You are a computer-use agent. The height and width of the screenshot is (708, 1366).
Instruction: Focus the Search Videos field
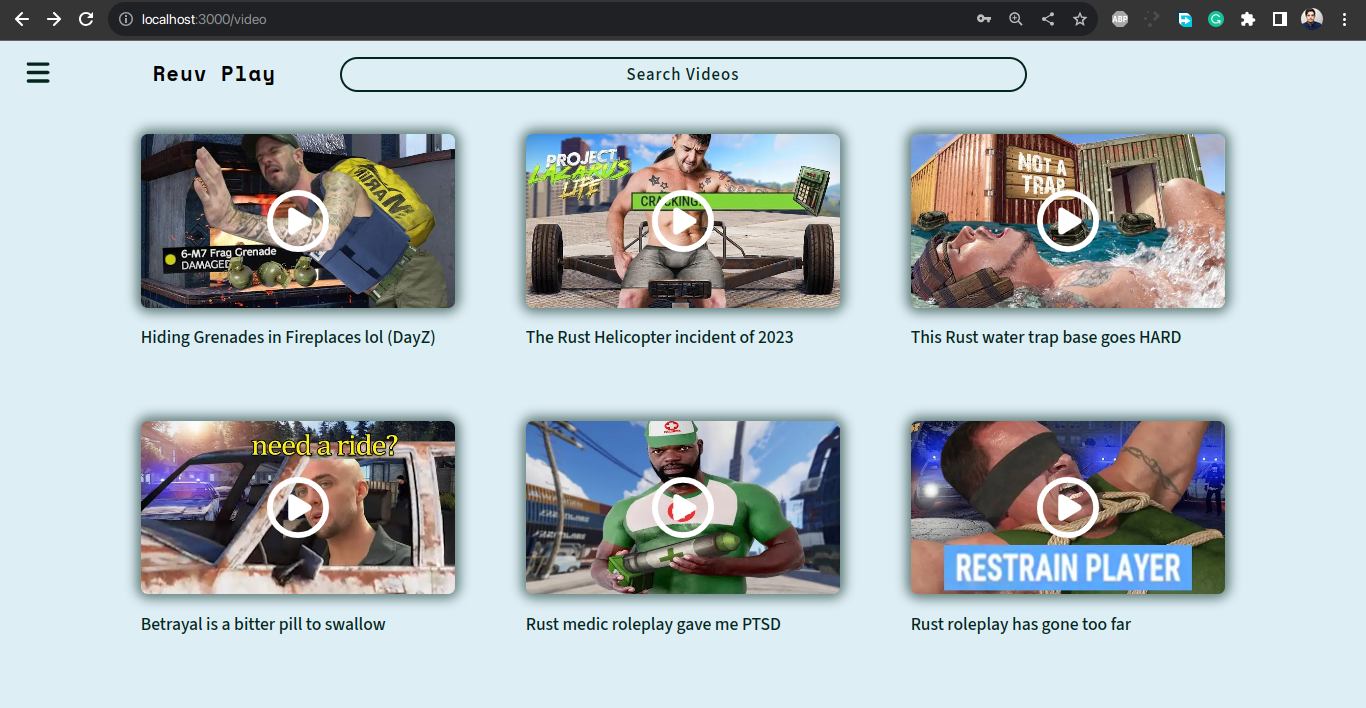[x=683, y=74]
